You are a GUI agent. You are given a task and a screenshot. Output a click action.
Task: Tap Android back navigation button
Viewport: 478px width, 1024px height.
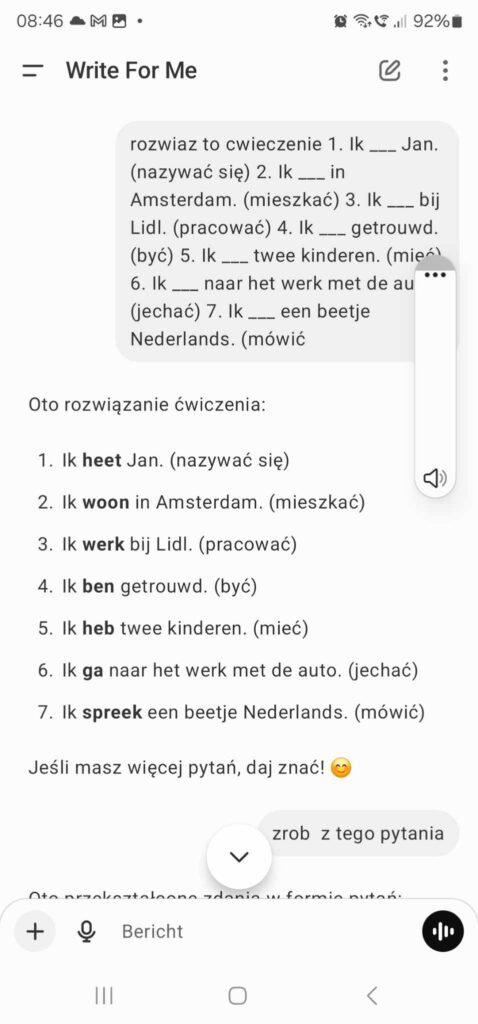[x=372, y=995]
